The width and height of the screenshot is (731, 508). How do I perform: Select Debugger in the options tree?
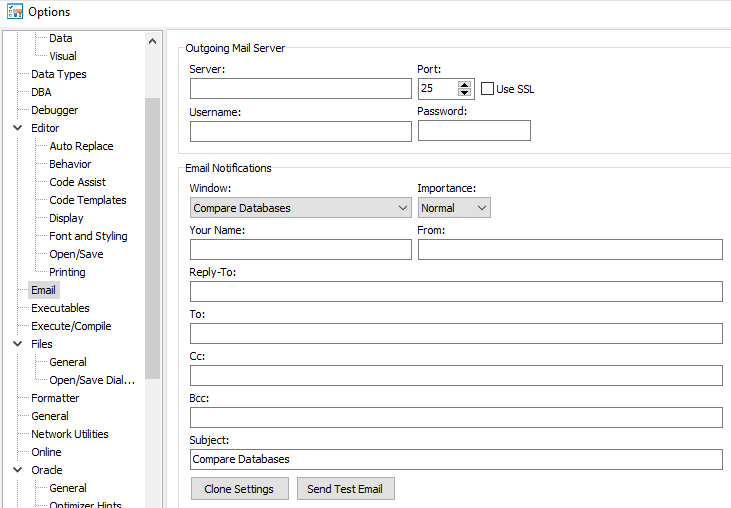point(55,110)
